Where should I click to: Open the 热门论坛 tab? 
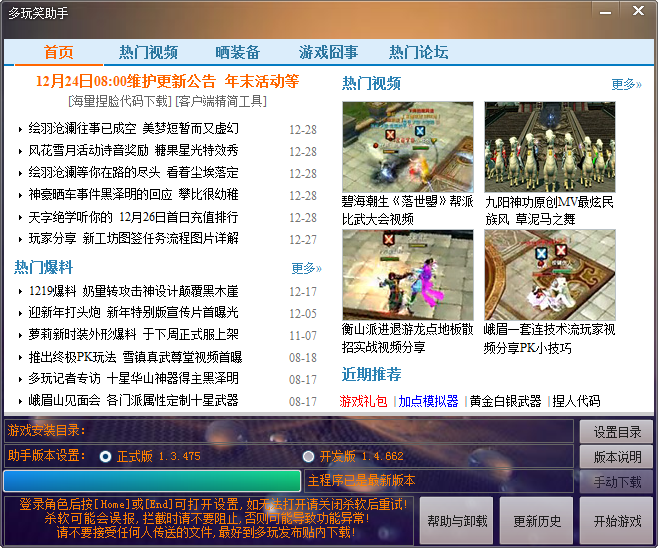click(418, 53)
